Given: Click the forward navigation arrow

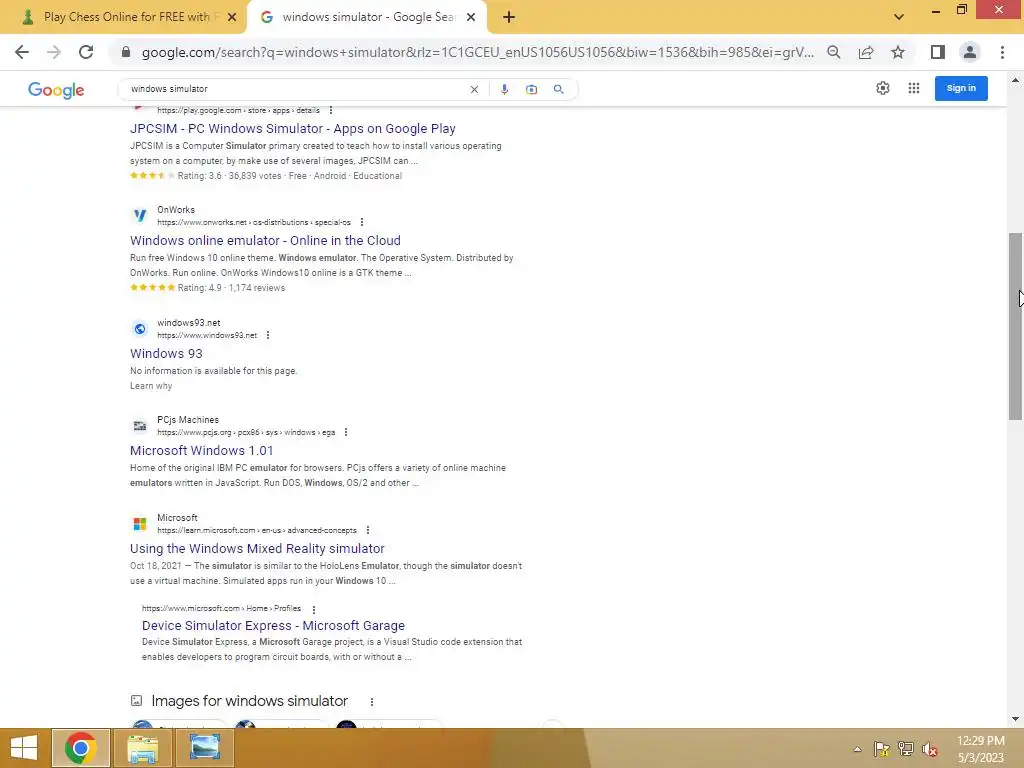Looking at the screenshot, I should (54, 52).
